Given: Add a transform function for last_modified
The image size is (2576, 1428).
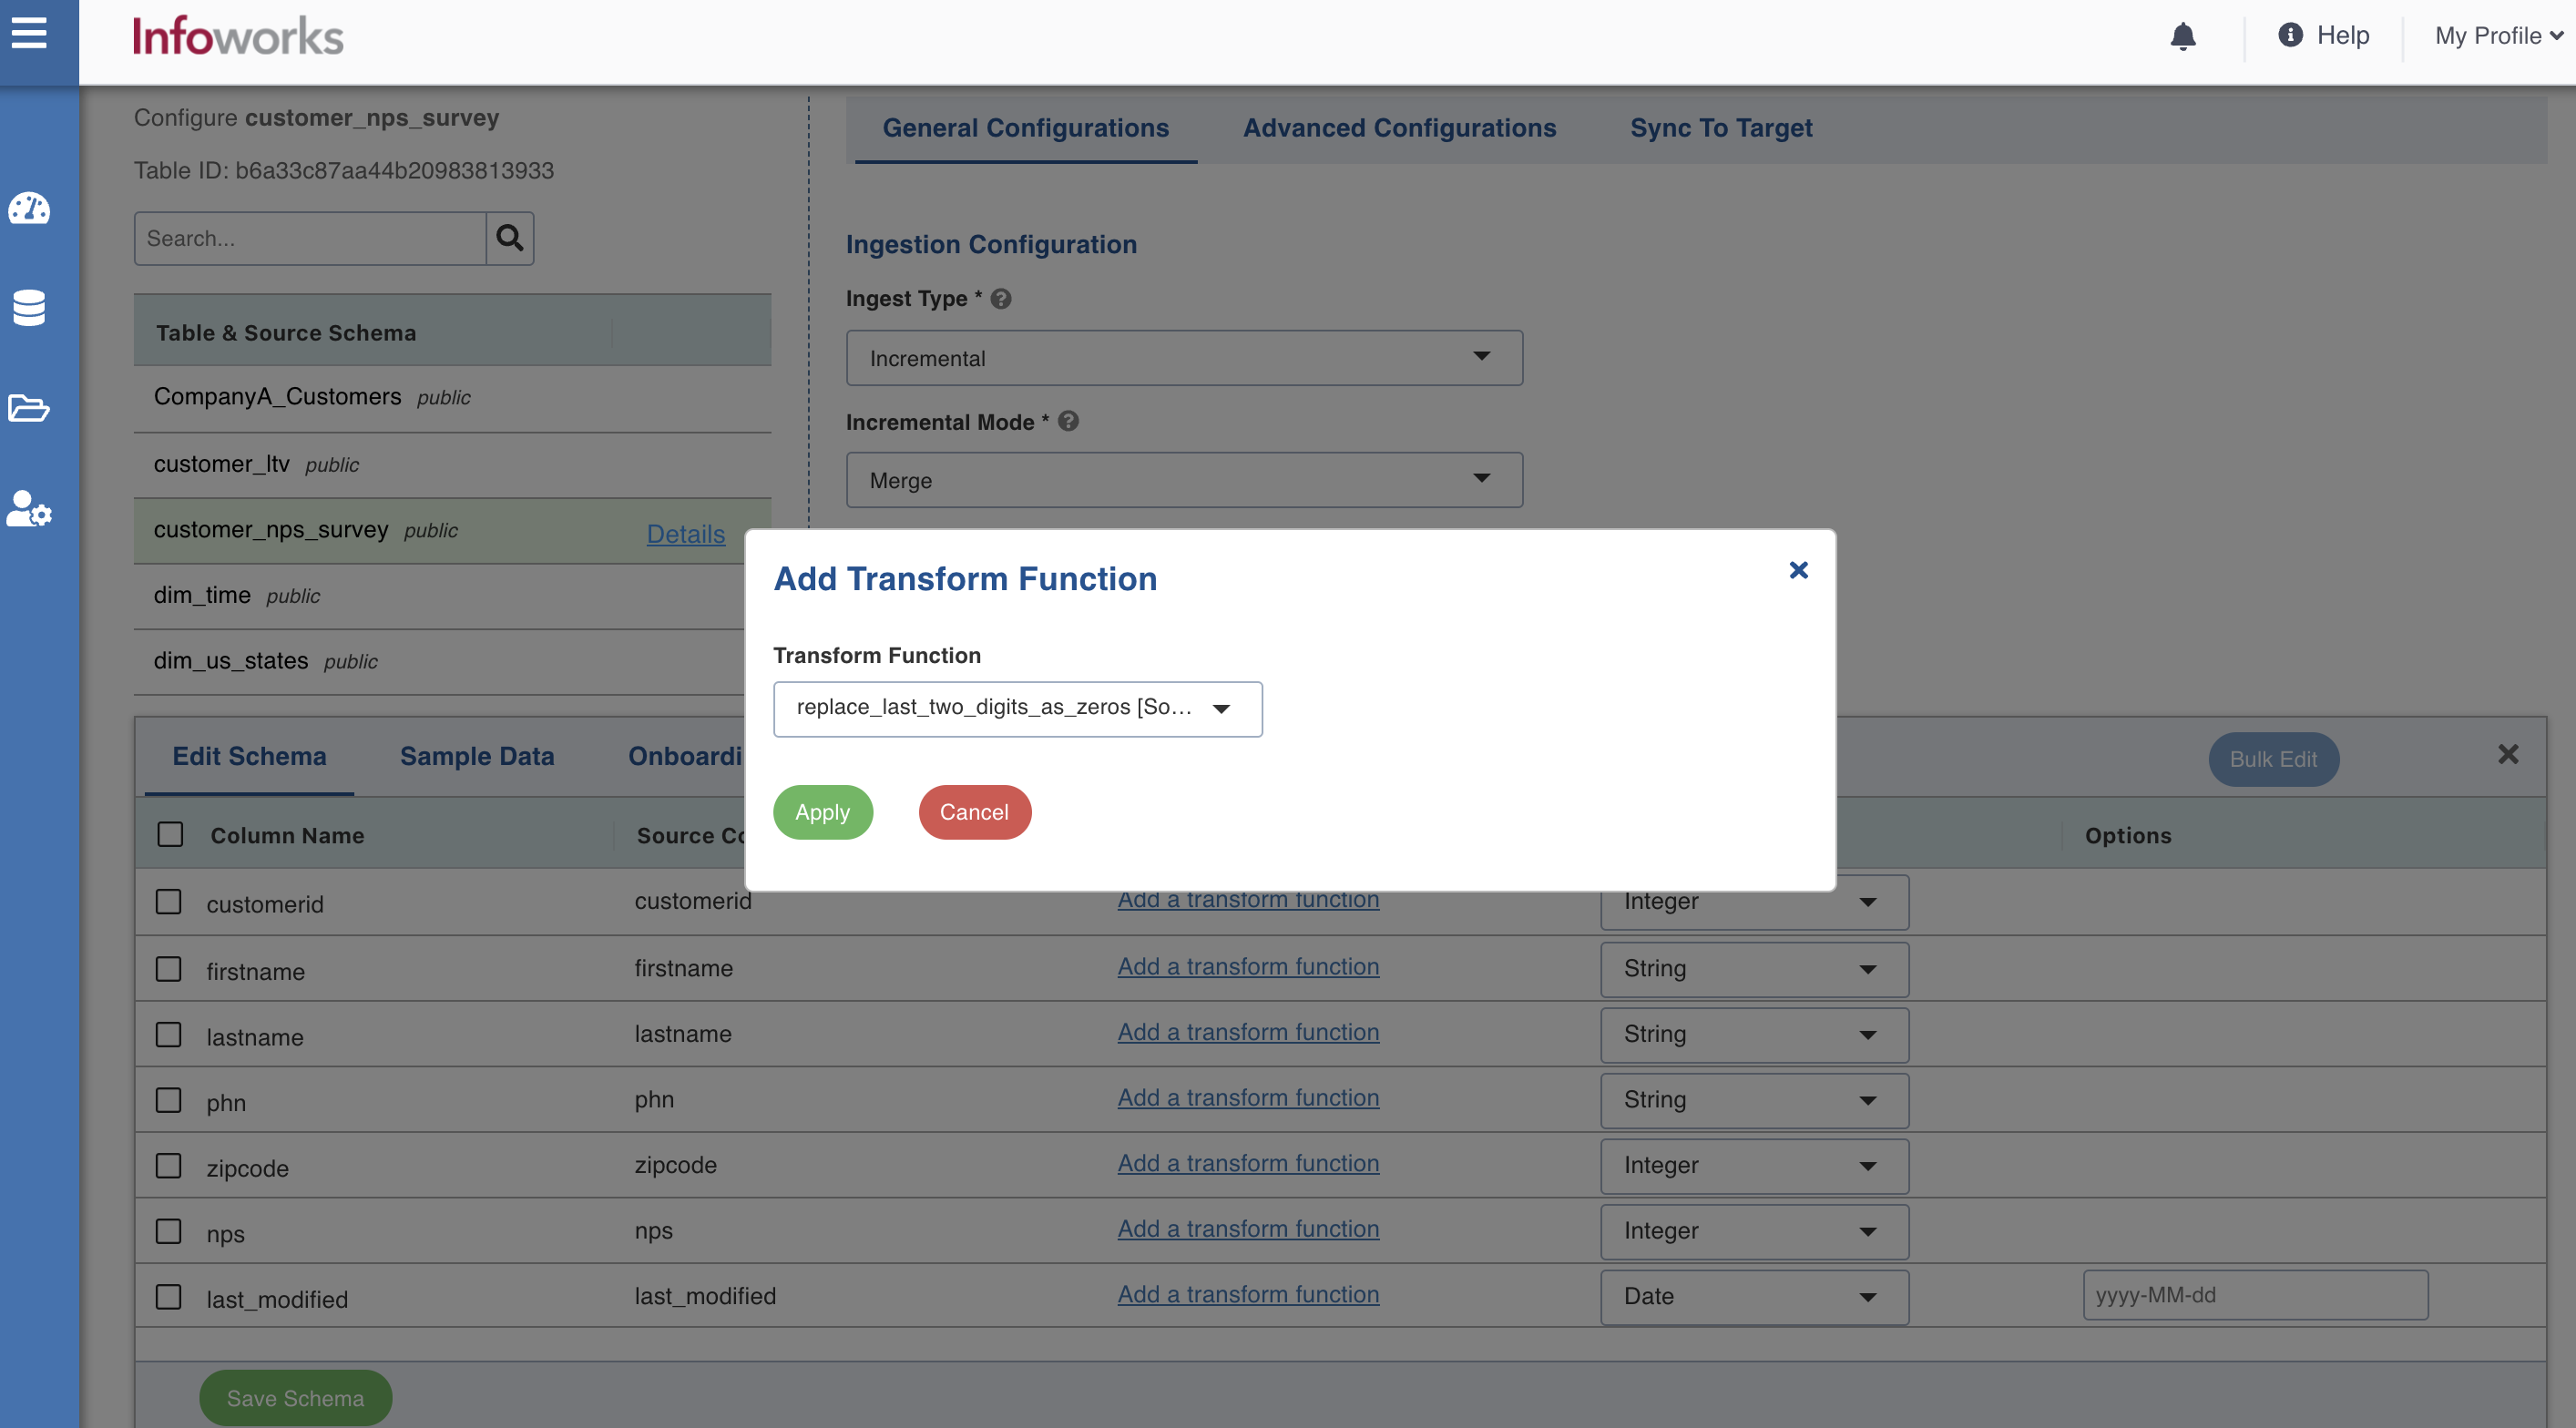Looking at the screenshot, I should (x=1248, y=1295).
